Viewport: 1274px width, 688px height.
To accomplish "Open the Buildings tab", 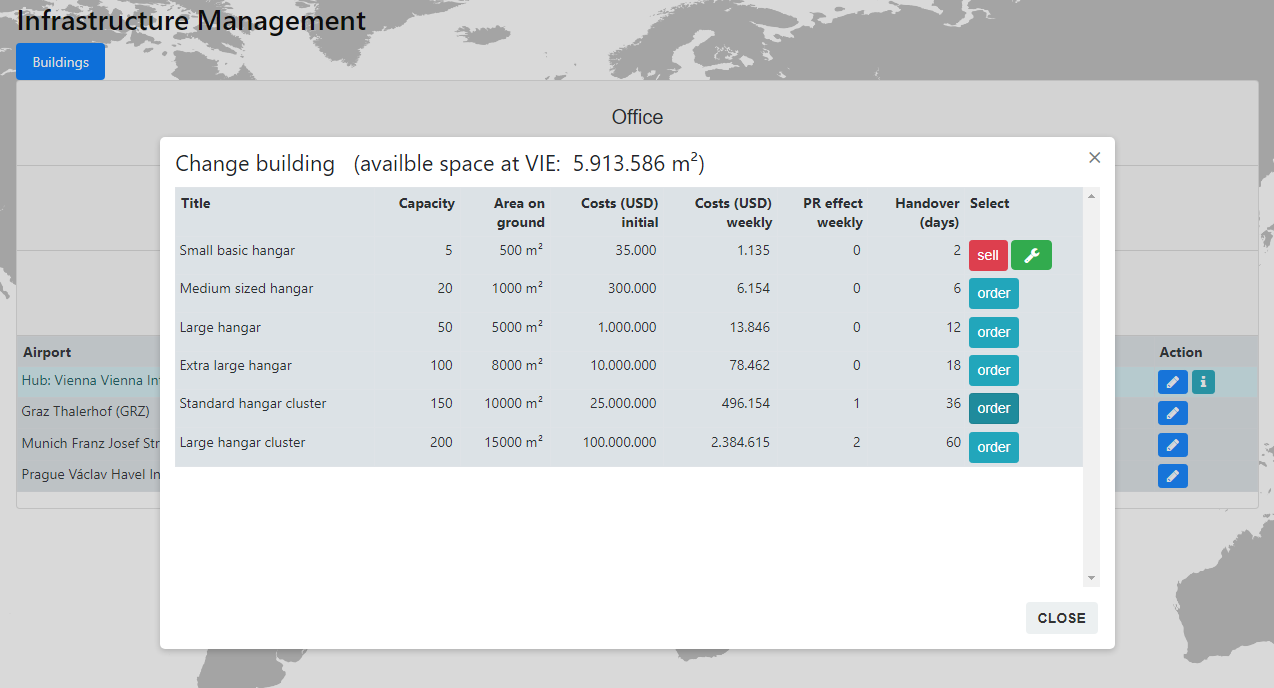I will (x=60, y=62).
